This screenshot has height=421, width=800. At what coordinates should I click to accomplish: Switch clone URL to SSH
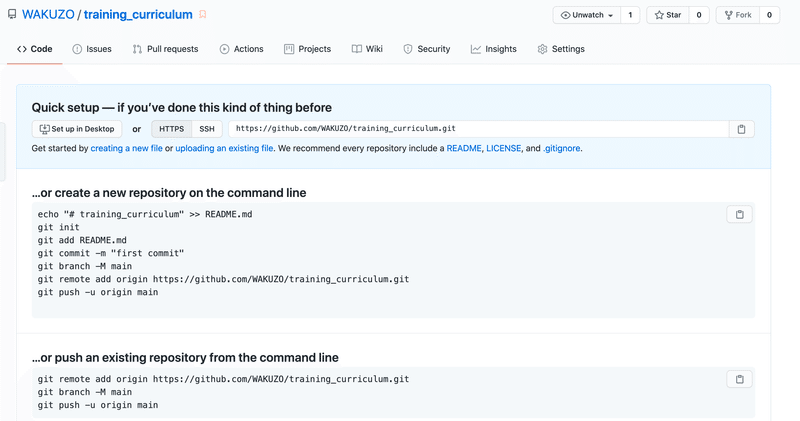tap(207, 129)
